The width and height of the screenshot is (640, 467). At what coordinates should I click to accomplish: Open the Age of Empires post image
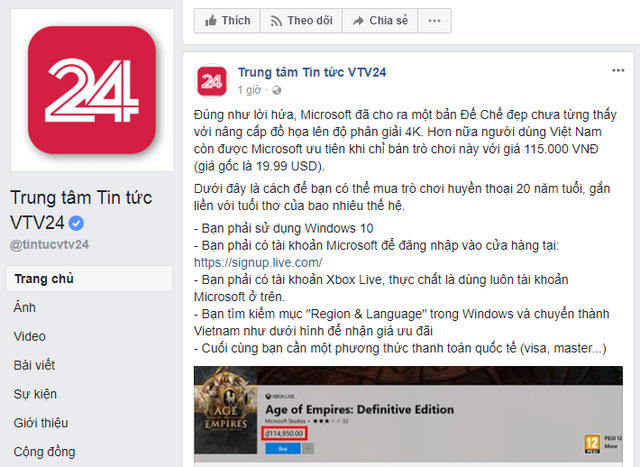click(408, 416)
